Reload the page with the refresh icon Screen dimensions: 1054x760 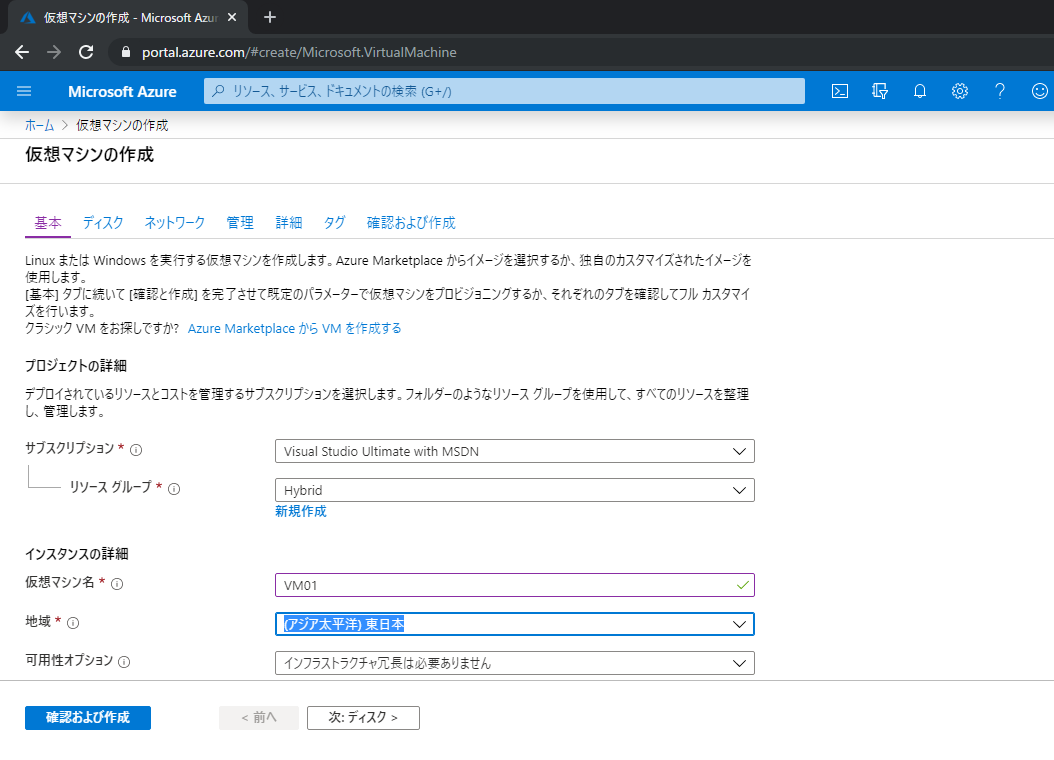click(x=86, y=52)
